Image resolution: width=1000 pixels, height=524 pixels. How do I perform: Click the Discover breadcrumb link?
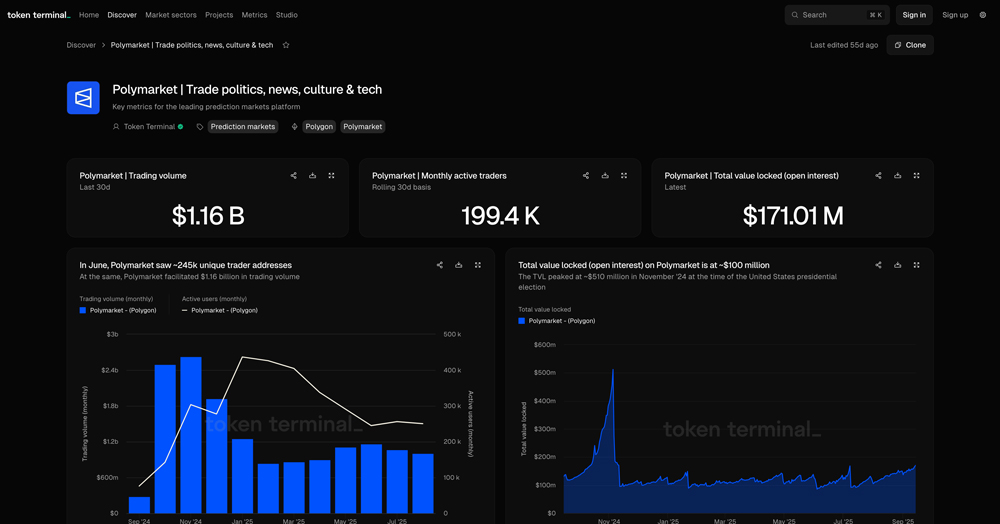(x=81, y=45)
